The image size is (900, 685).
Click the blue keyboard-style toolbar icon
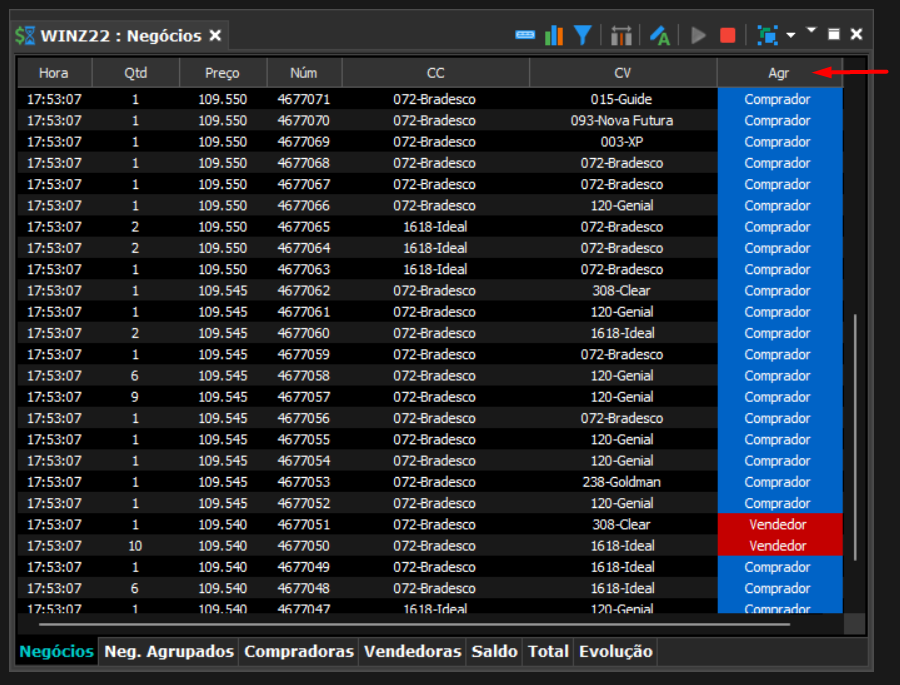tap(525, 36)
